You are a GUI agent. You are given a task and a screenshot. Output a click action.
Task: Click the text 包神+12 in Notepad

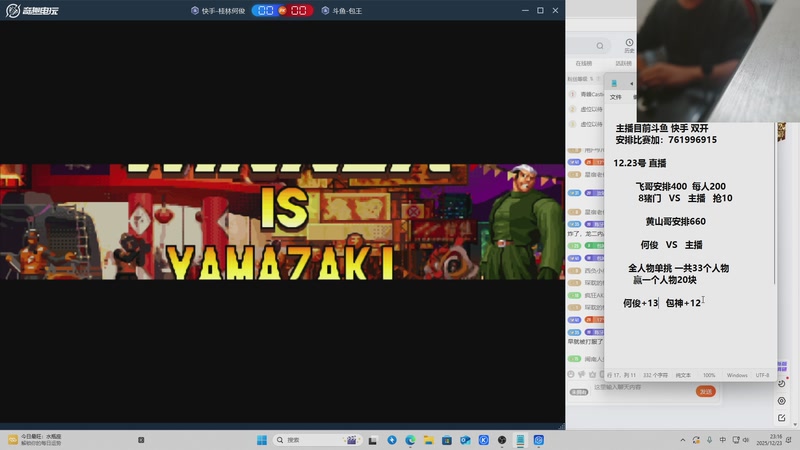pyautogui.click(x=683, y=303)
